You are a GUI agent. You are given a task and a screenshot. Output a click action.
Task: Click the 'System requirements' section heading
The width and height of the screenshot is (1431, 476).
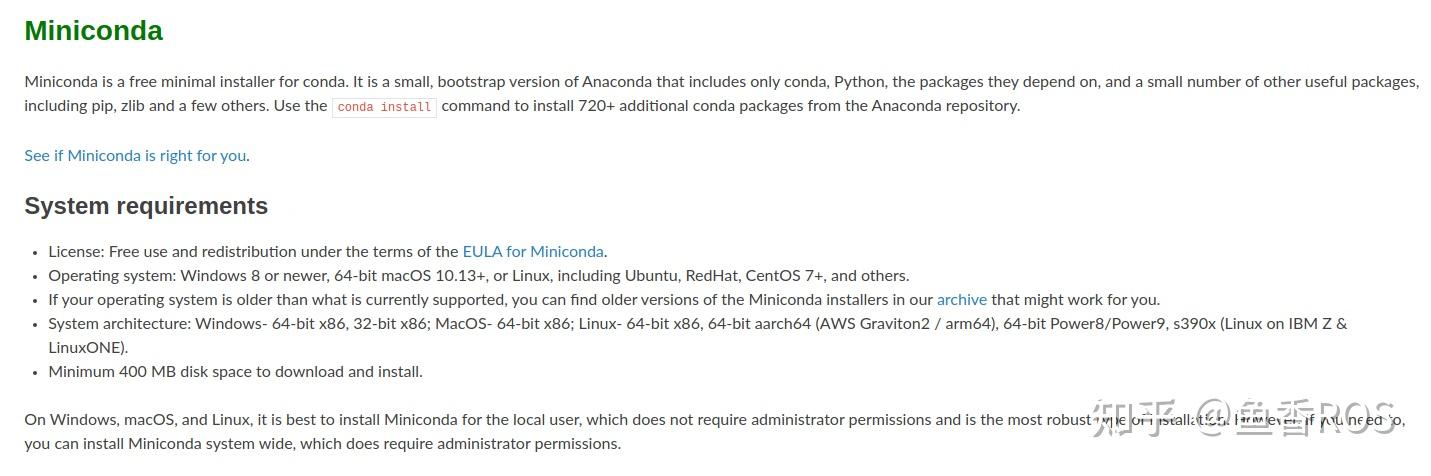pos(146,206)
